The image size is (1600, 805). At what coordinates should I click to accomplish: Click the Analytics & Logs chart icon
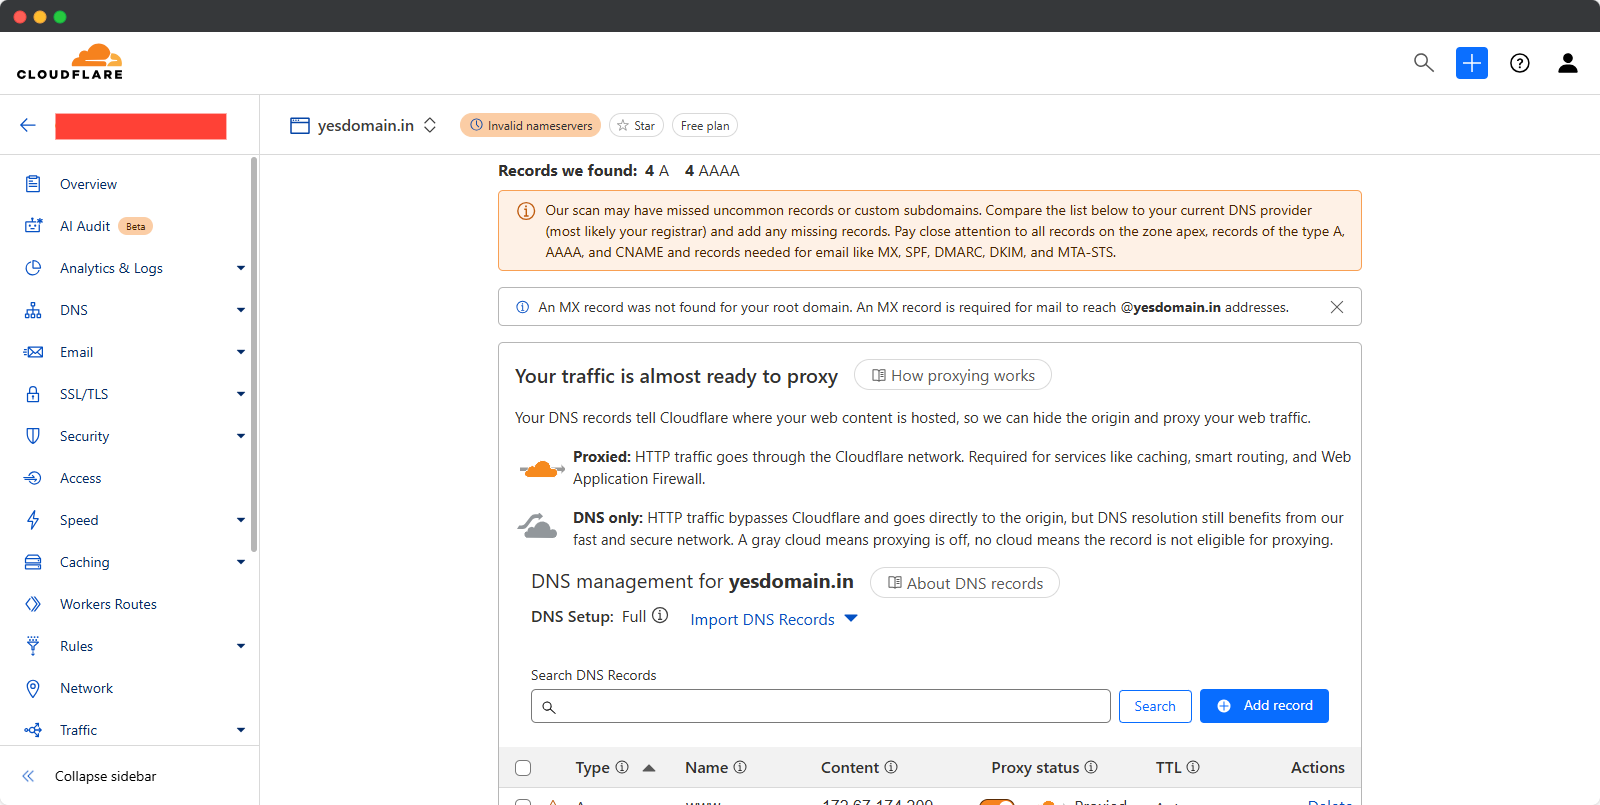(33, 268)
